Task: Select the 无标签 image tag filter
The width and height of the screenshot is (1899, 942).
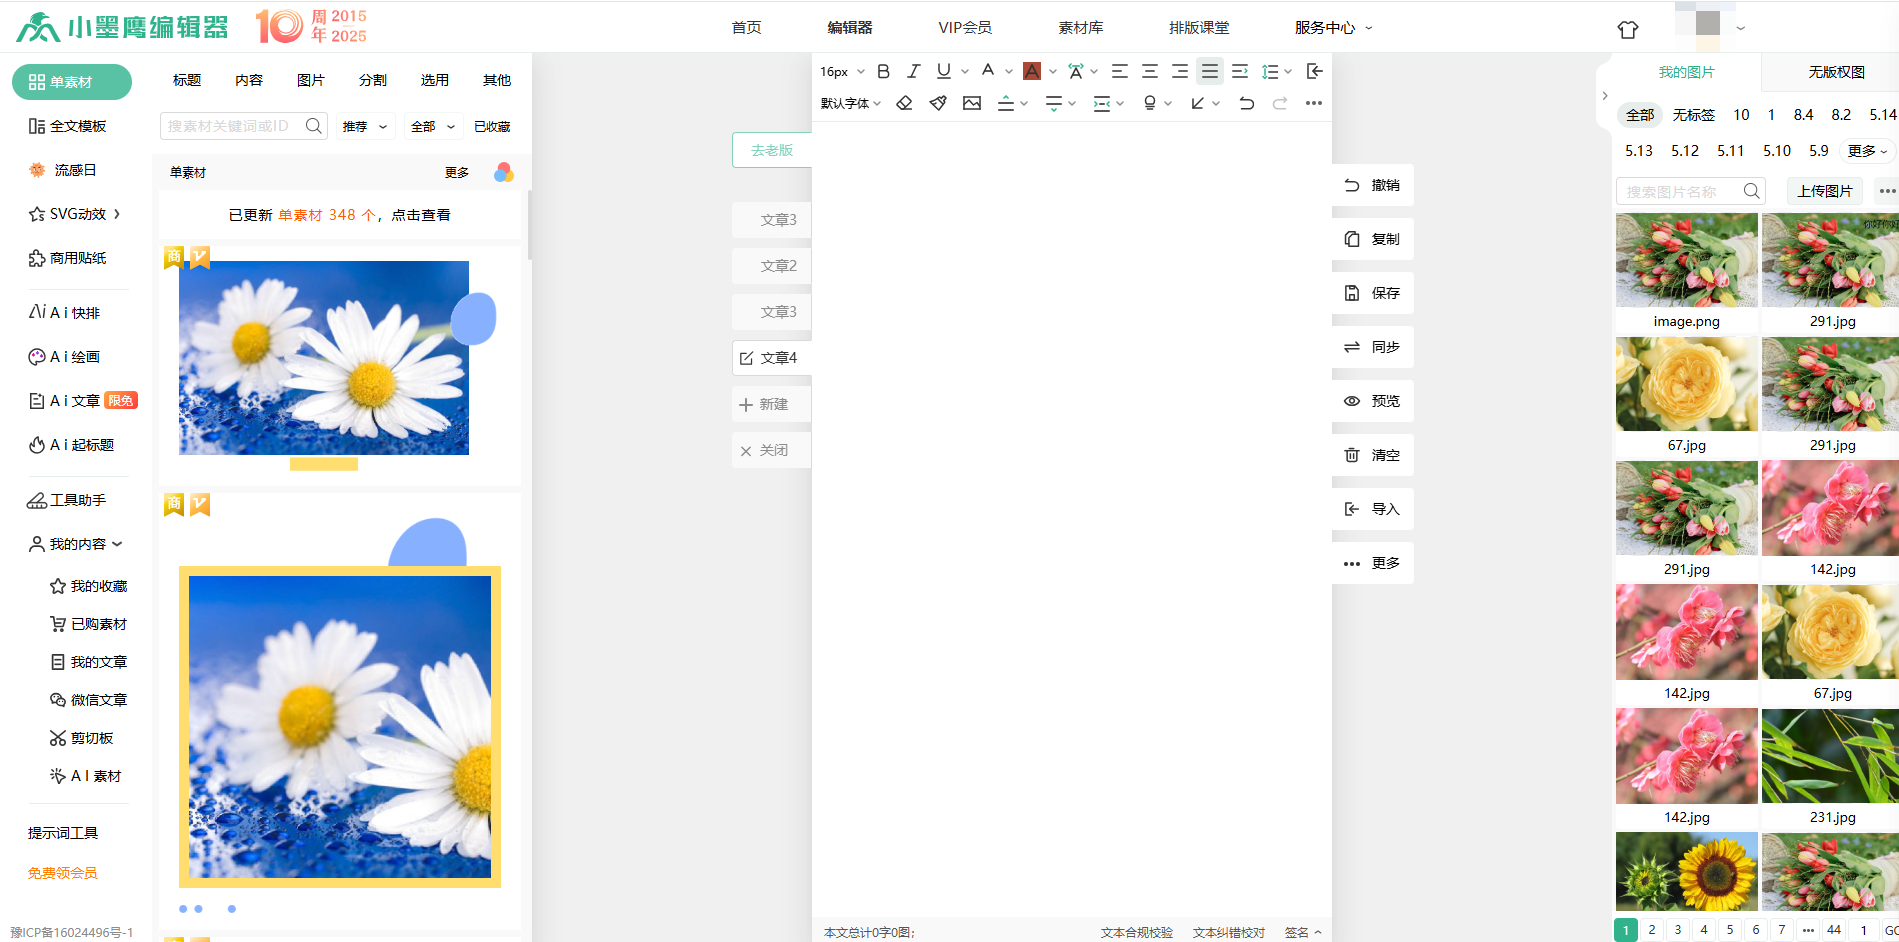Action: click(x=1693, y=115)
